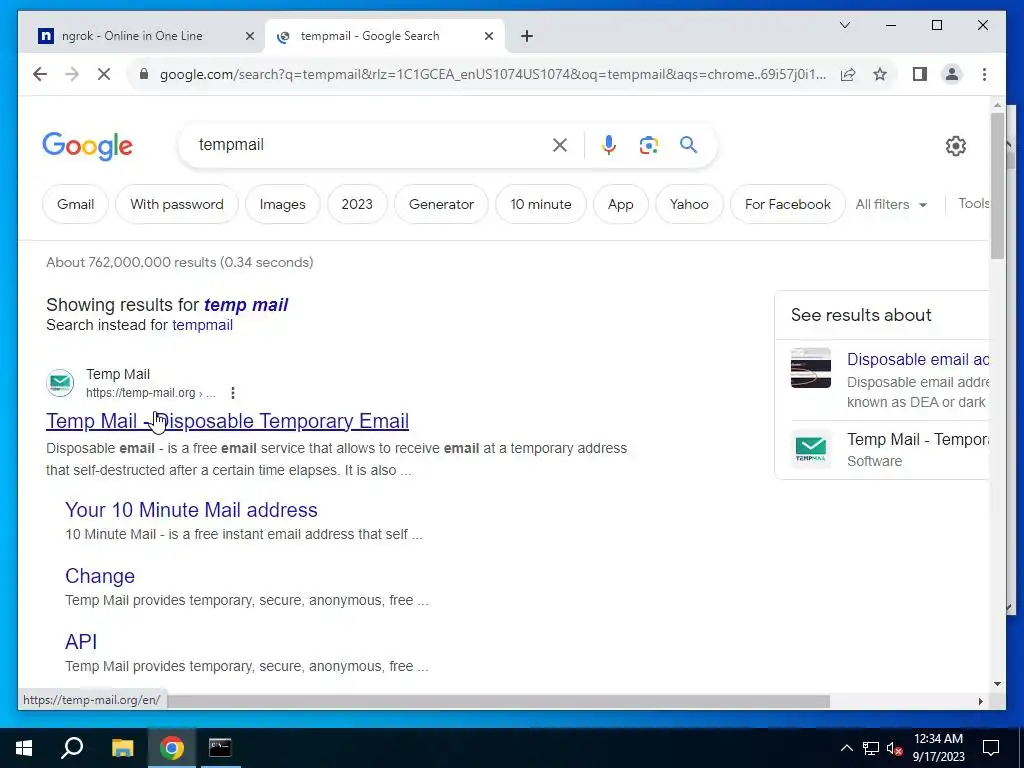Viewport: 1024px width, 768px height.
Task: Search instead for tempmail link
Action: (202, 325)
